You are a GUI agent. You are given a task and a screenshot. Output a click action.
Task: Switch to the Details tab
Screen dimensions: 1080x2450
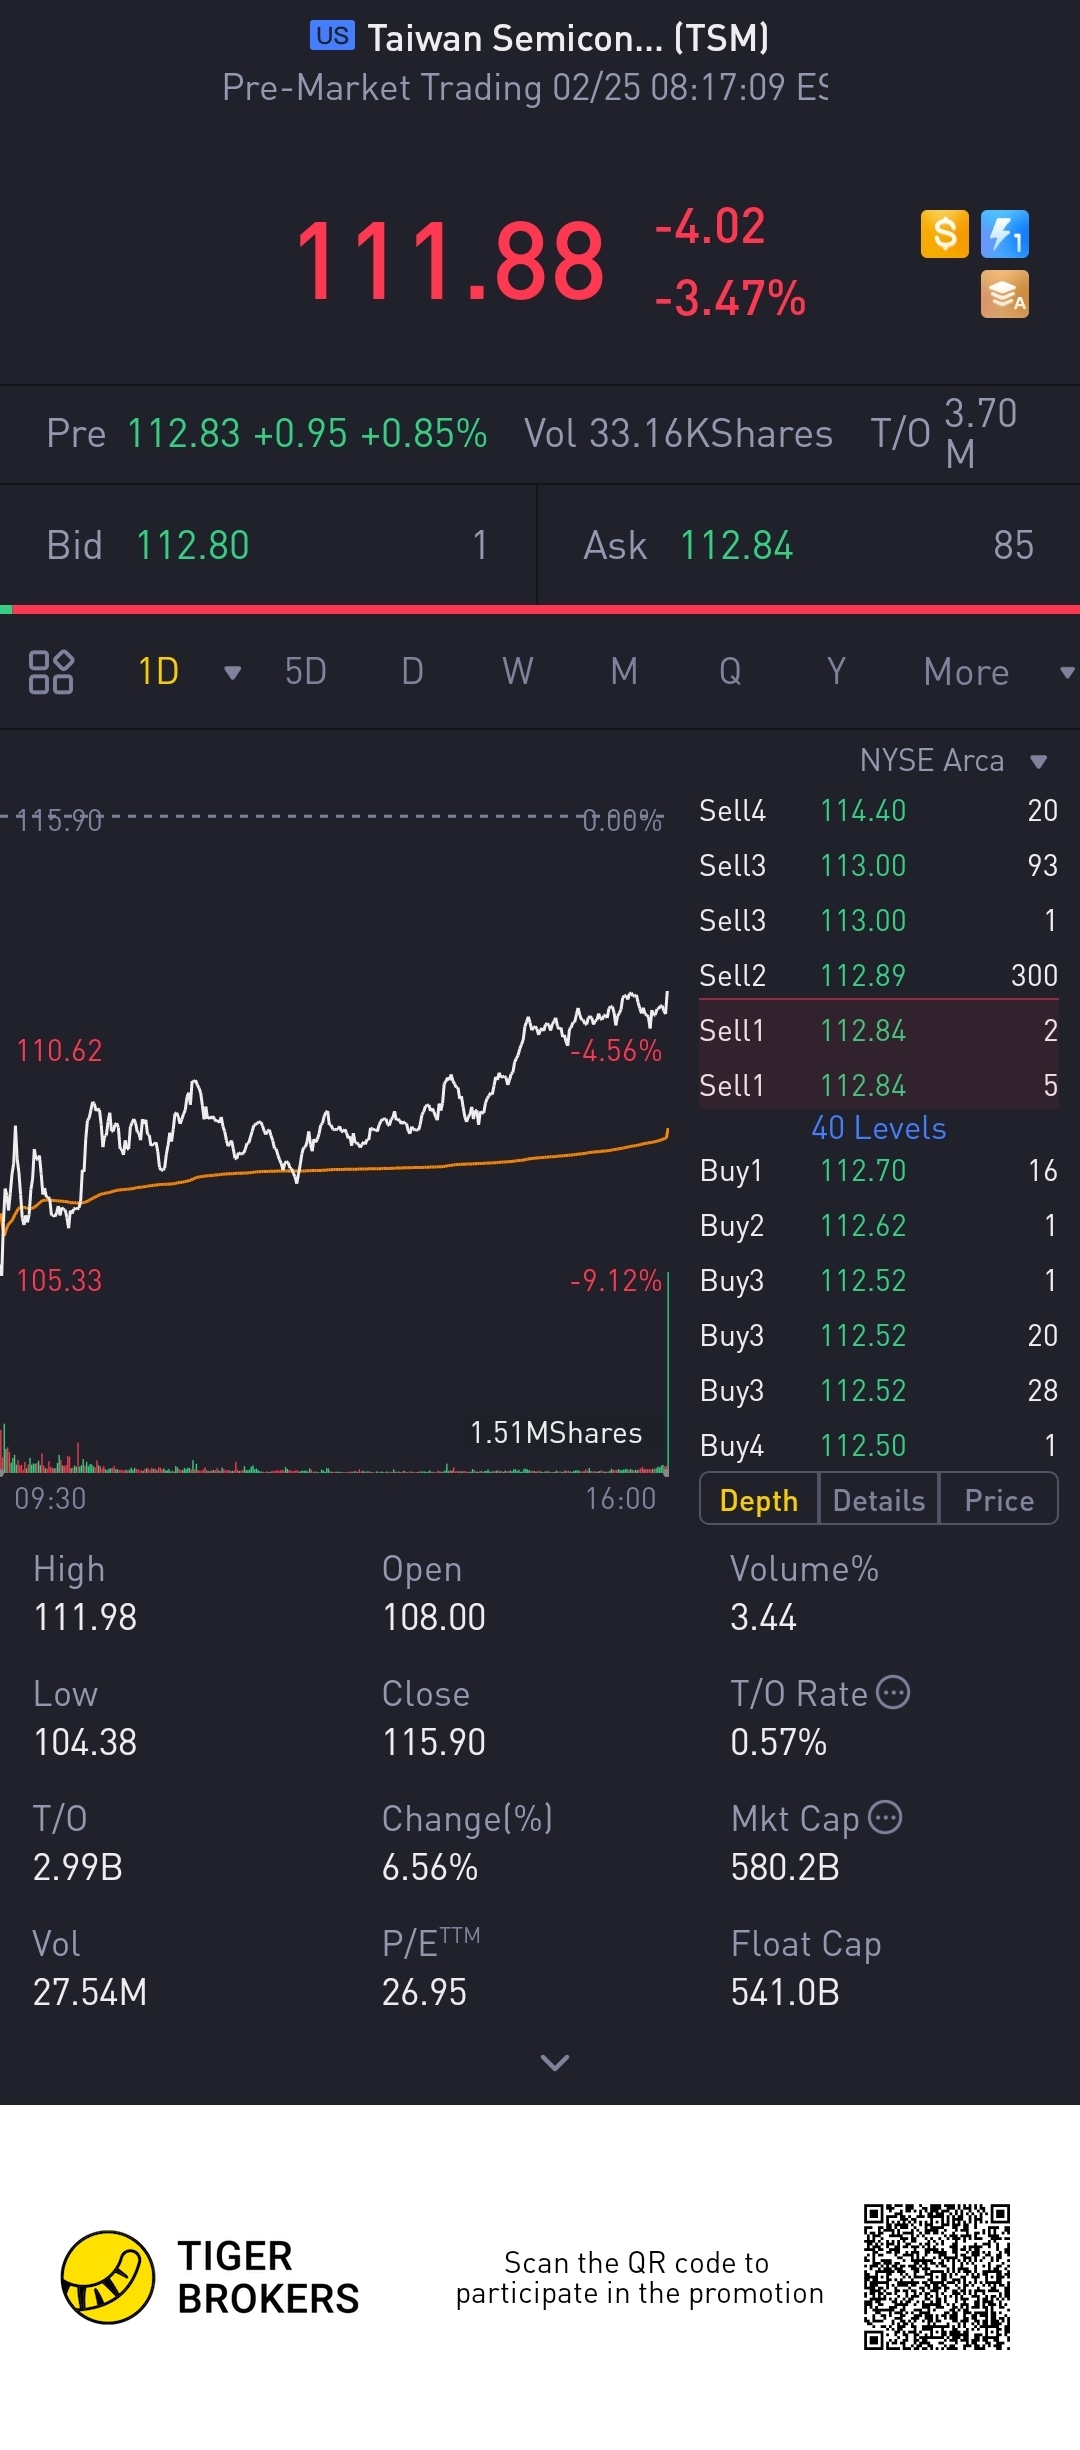click(x=879, y=1500)
